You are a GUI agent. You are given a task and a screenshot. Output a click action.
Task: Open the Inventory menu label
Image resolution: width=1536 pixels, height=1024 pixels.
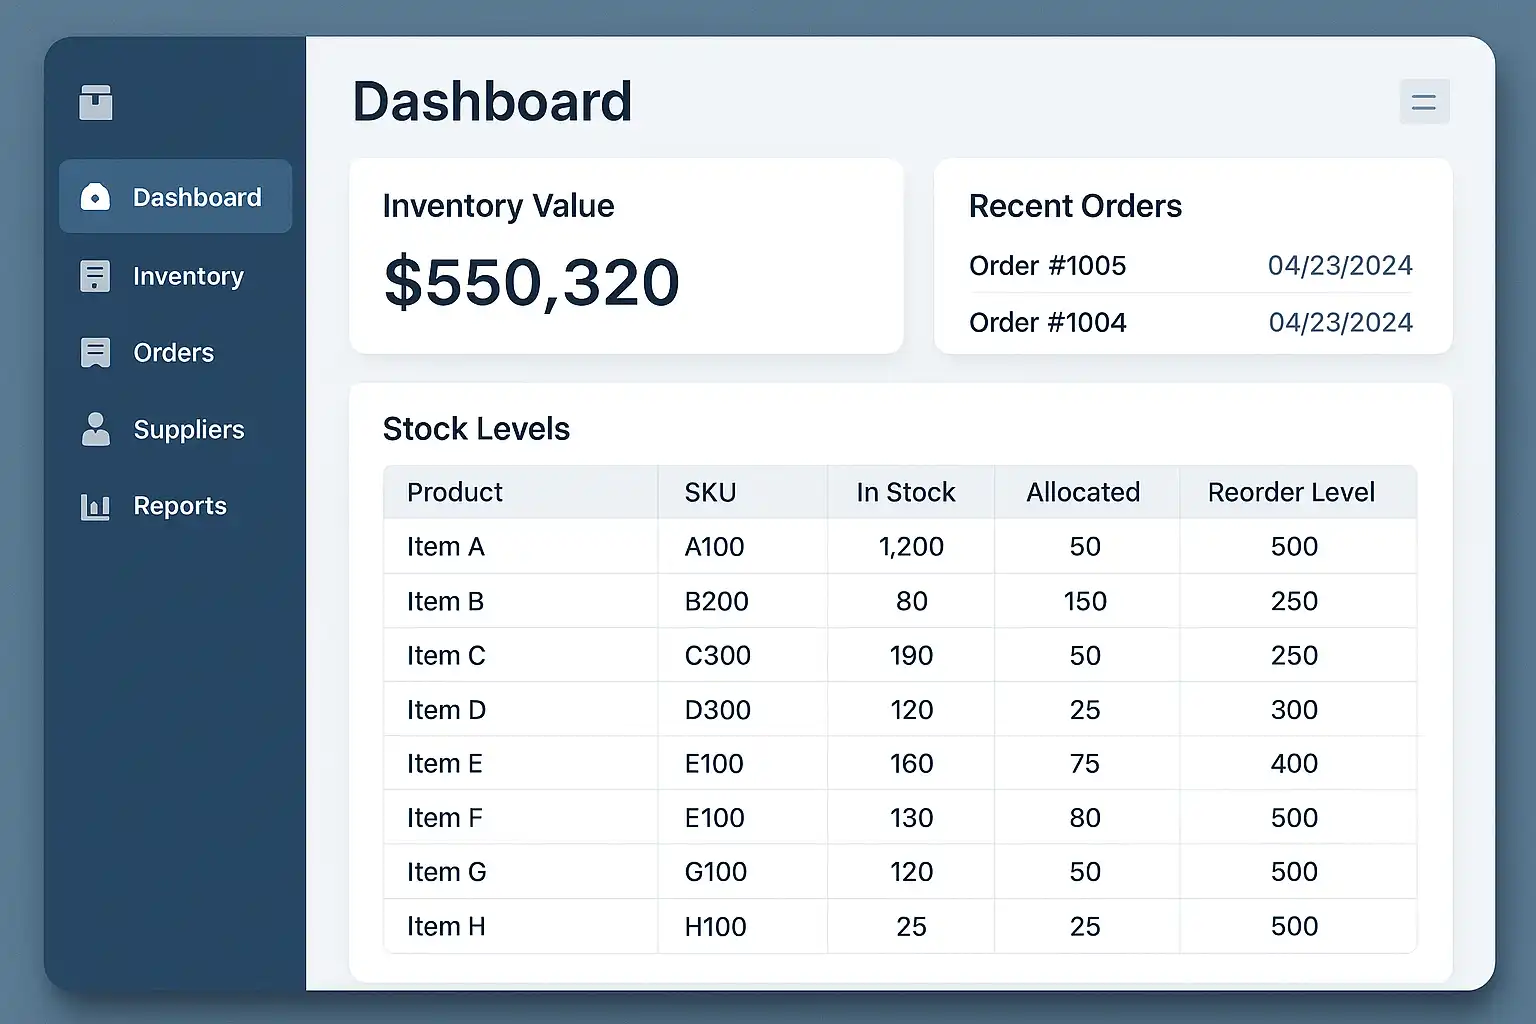coord(188,276)
